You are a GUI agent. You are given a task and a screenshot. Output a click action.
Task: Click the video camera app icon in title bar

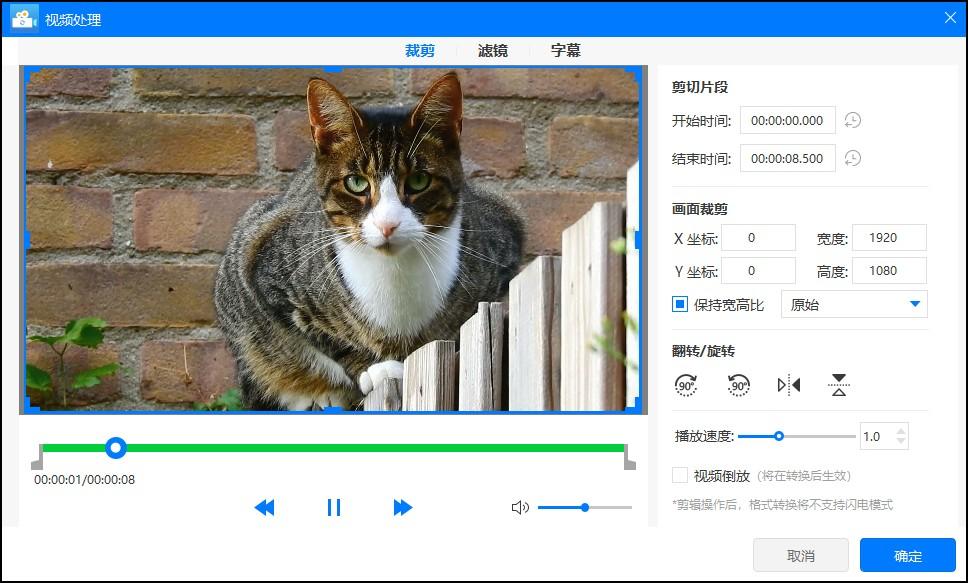point(24,19)
